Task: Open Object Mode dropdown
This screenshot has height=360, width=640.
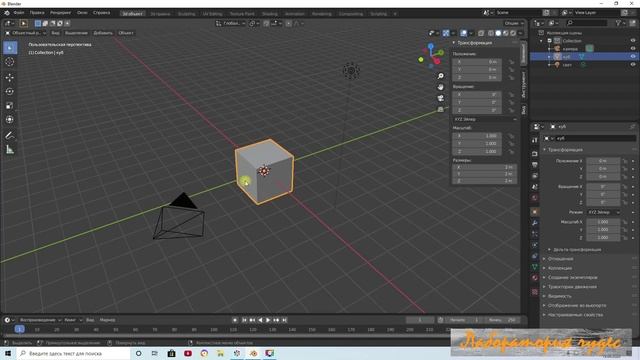Action: coord(25,33)
